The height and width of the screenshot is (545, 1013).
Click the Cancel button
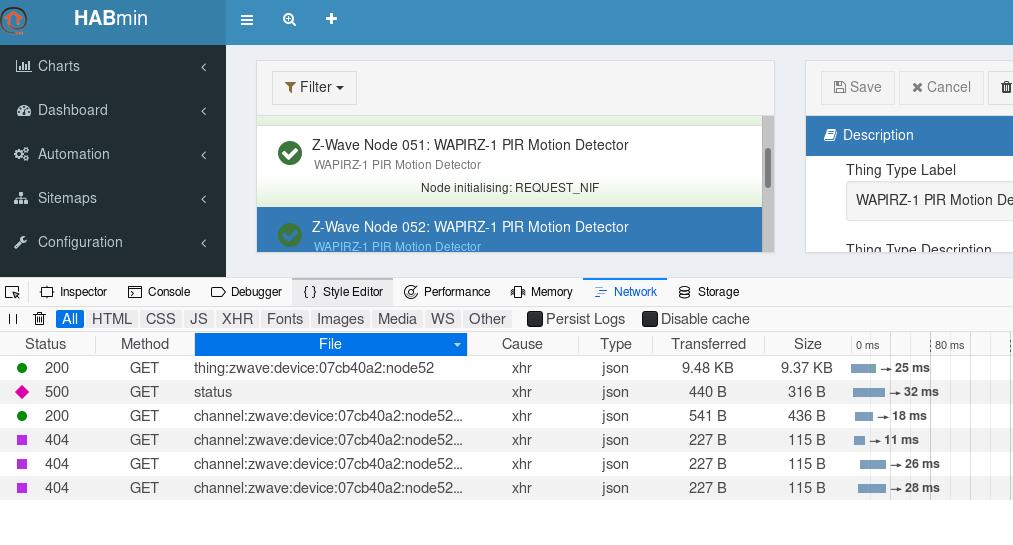(x=941, y=87)
